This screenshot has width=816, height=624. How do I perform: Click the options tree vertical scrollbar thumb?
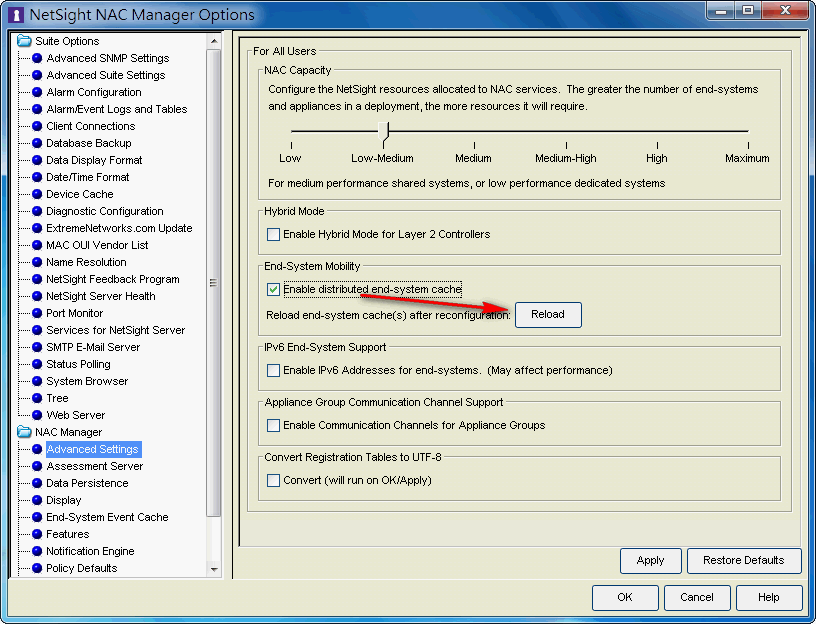pos(213,283)
